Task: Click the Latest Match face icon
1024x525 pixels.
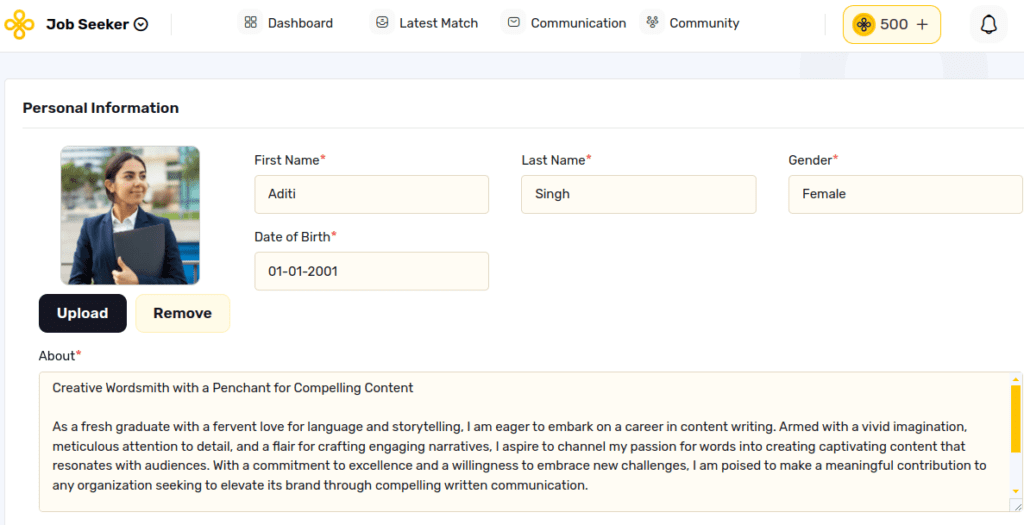Action: (x=382, y=22)
